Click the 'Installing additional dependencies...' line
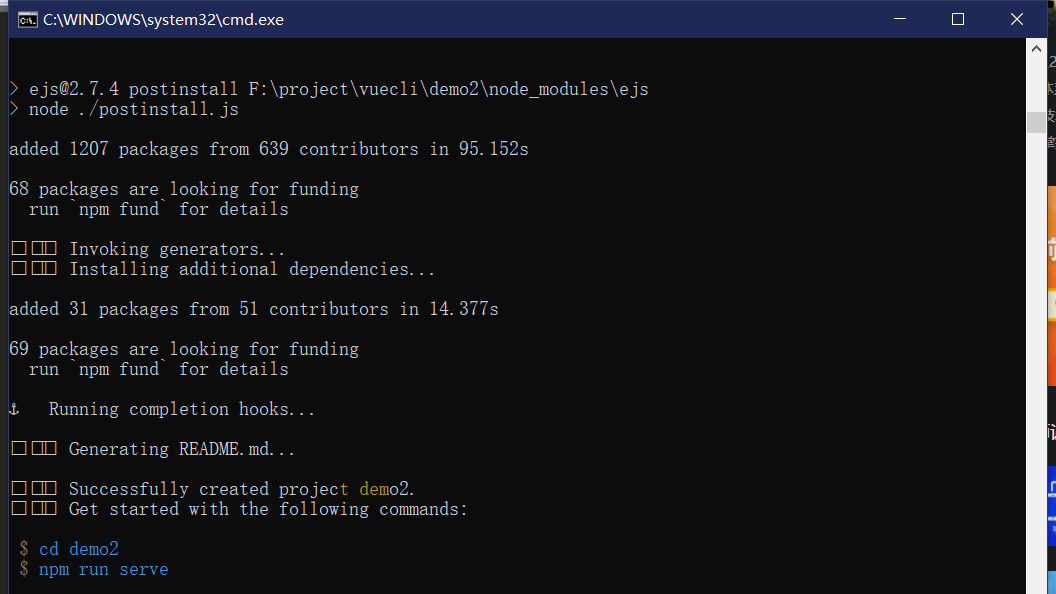 coord(253,269)
